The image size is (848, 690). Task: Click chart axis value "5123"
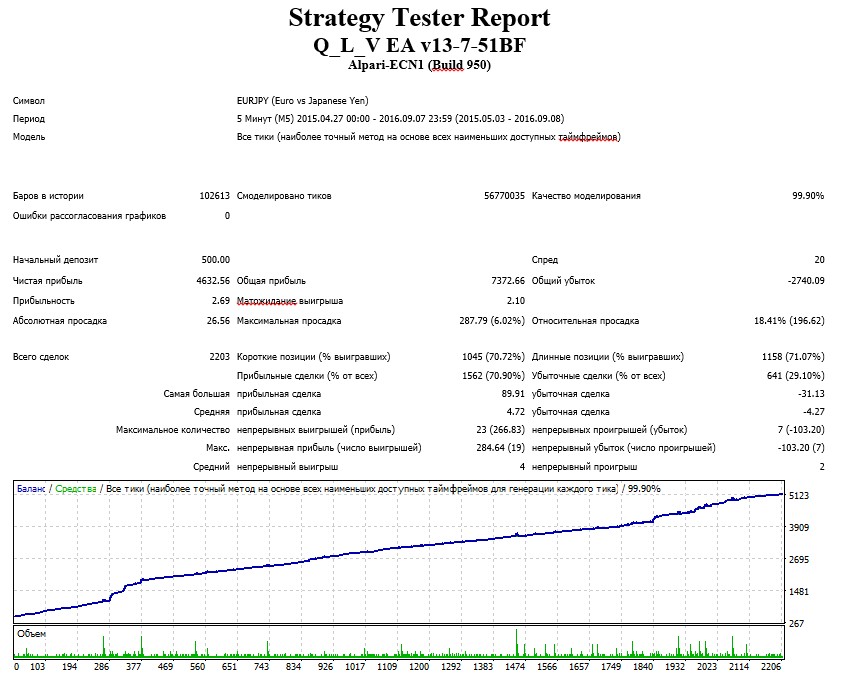point(799,496)
